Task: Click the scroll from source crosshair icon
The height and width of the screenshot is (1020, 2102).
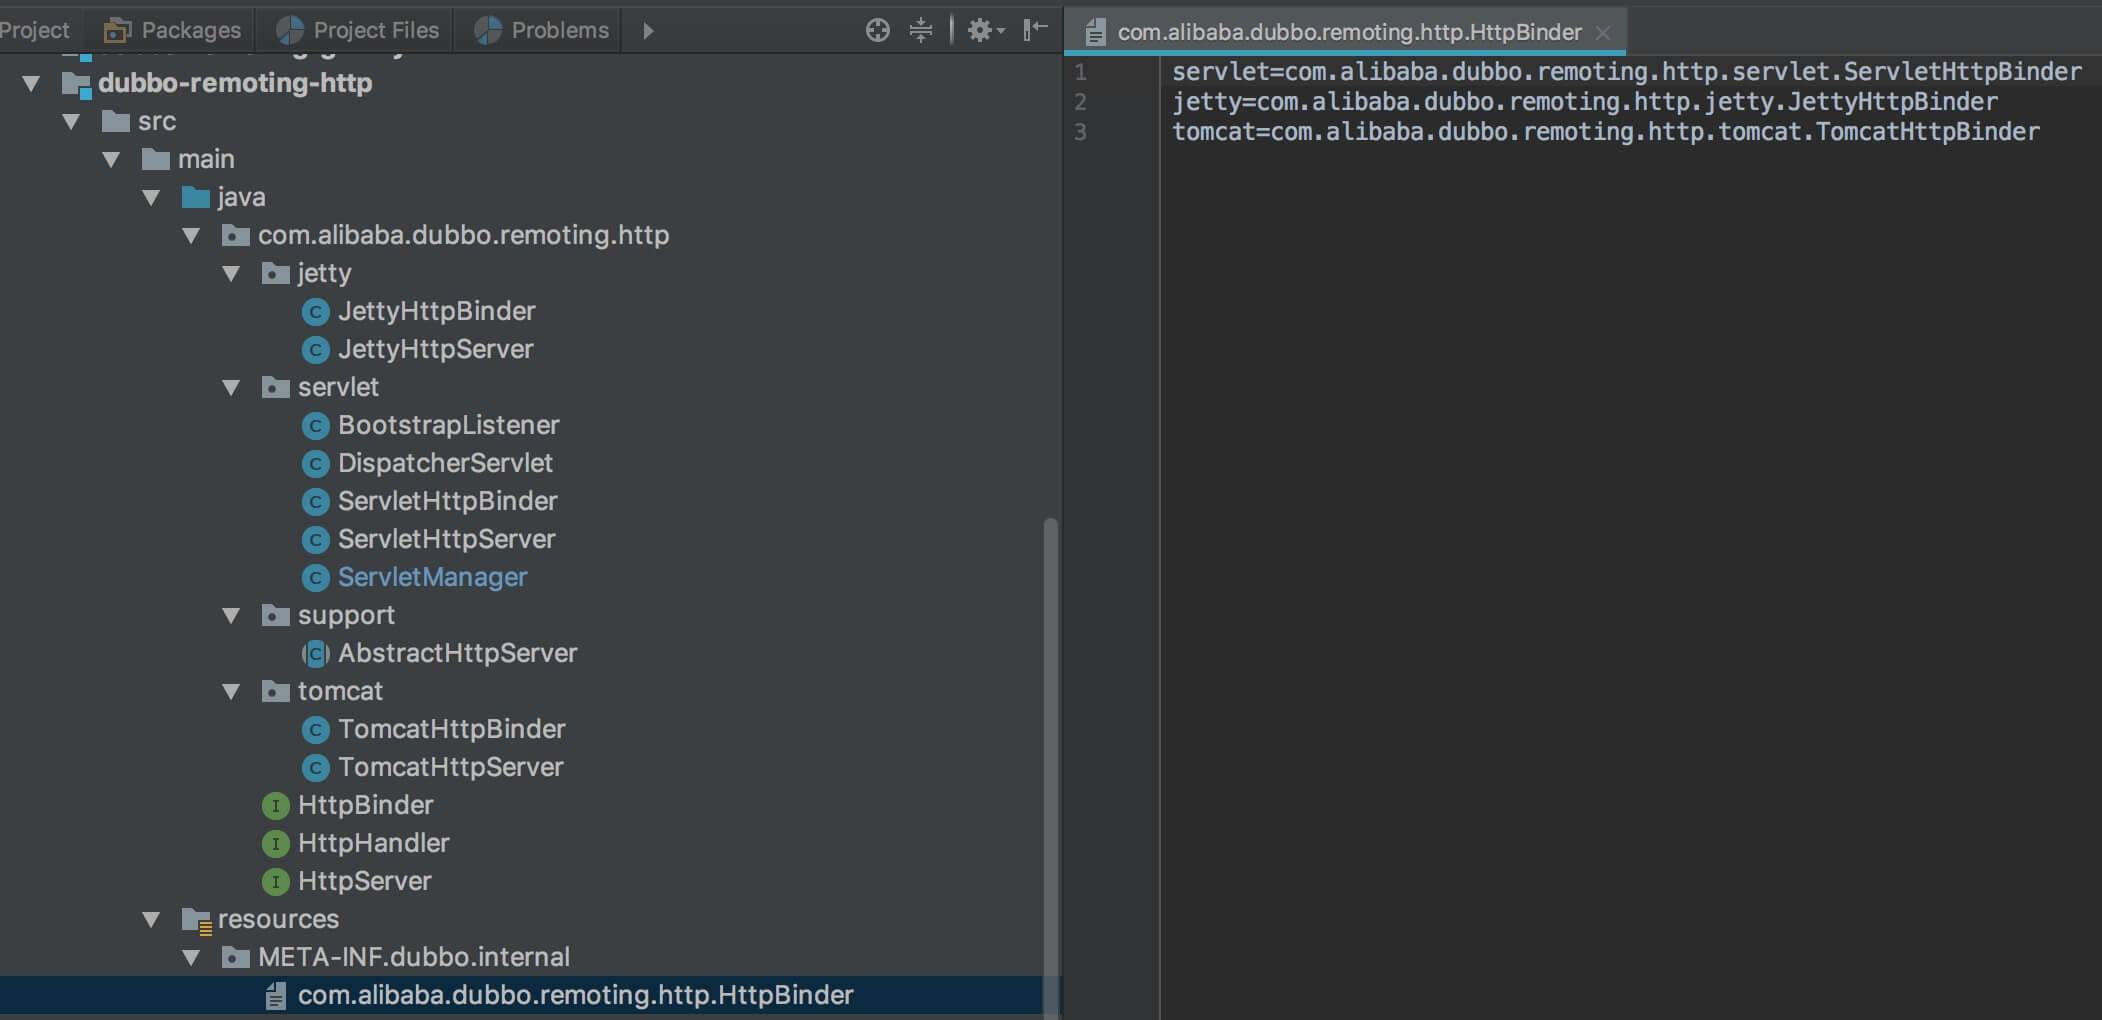Action: (x=877, y=30)
